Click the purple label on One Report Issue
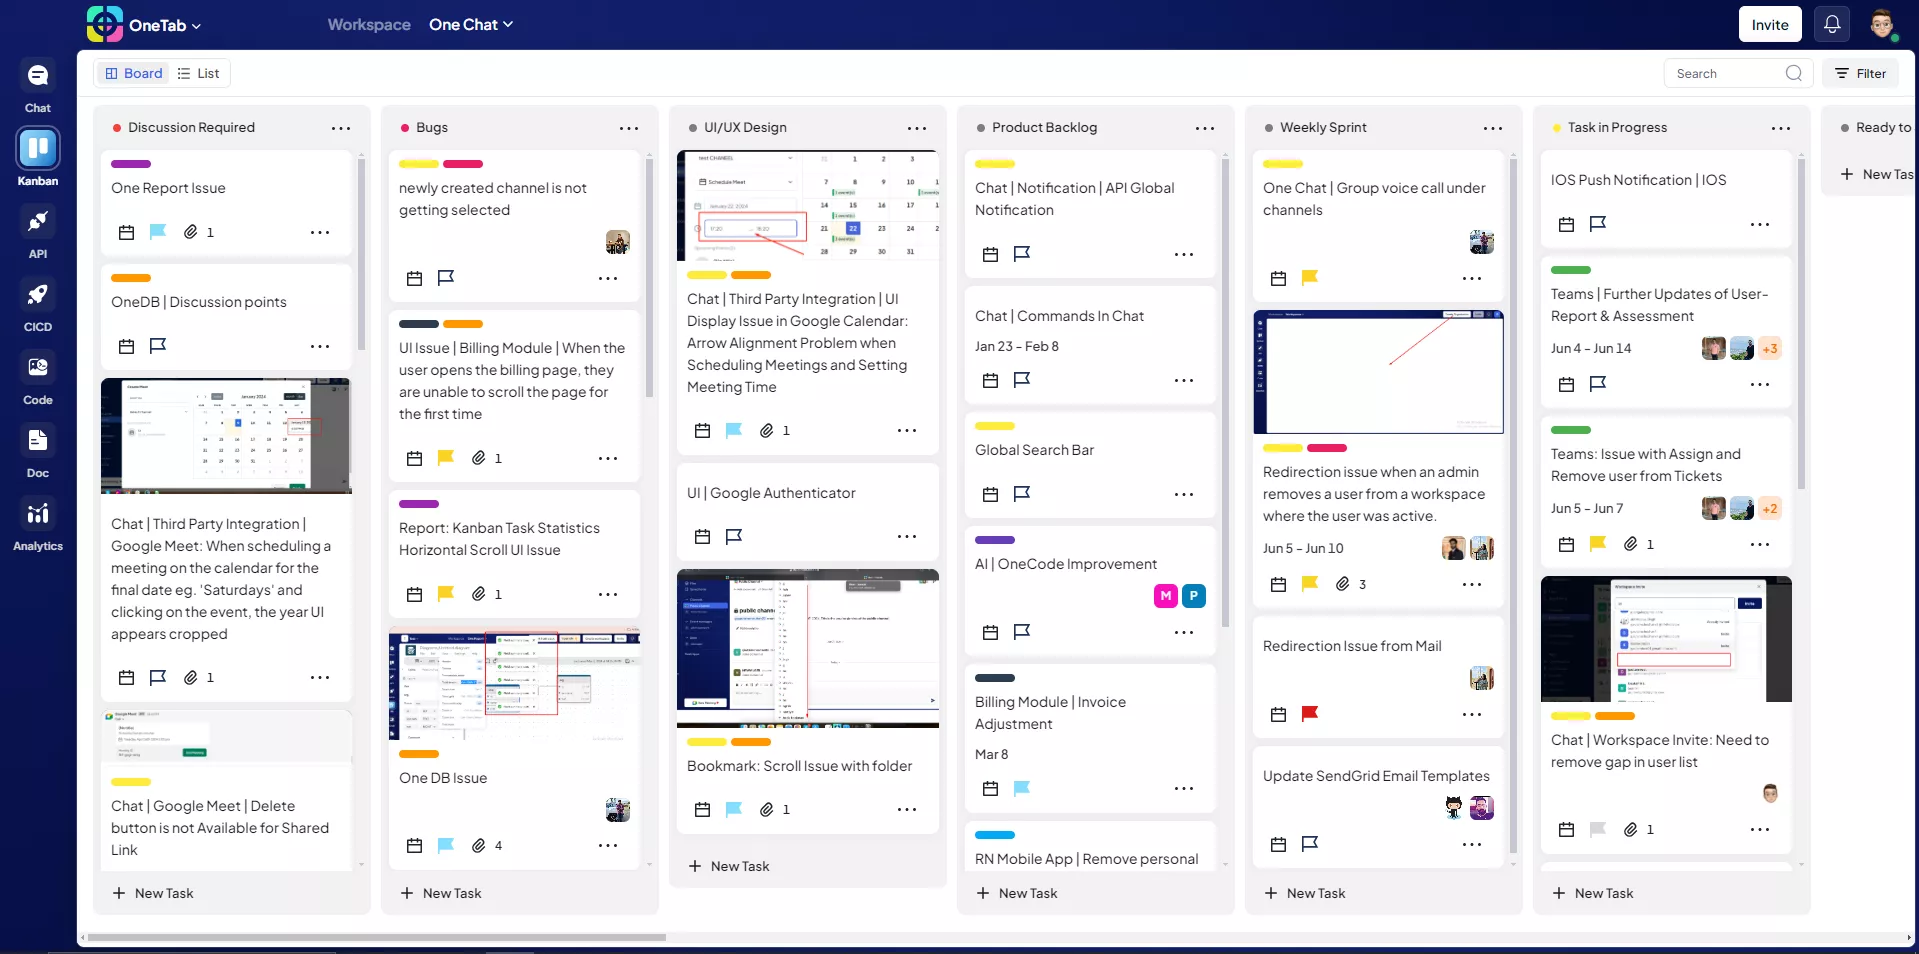This screenshot has width=1919, height=954. (131, 164)
